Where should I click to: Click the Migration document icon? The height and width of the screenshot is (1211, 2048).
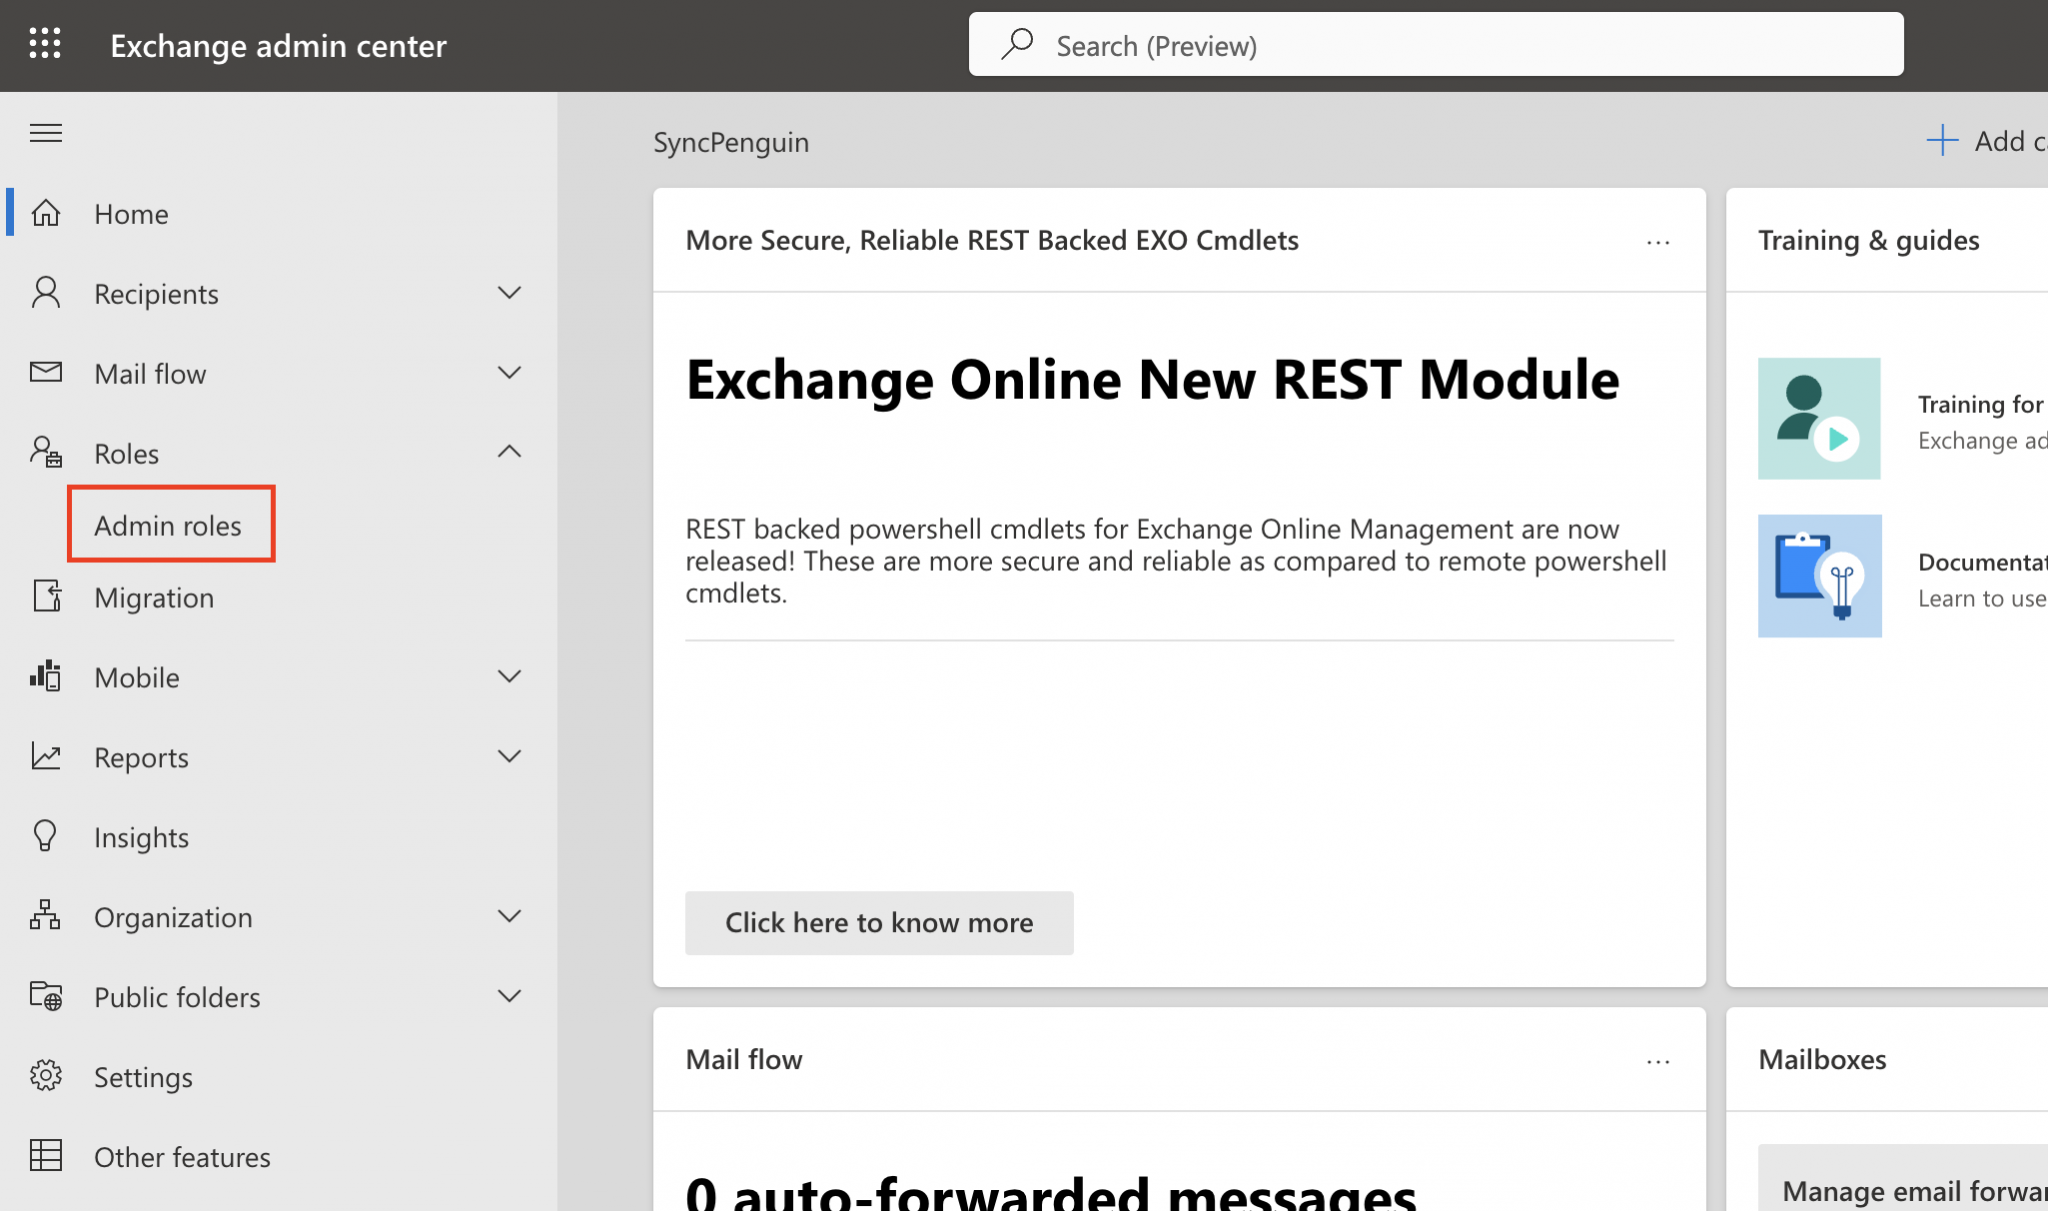coord(46,596)
